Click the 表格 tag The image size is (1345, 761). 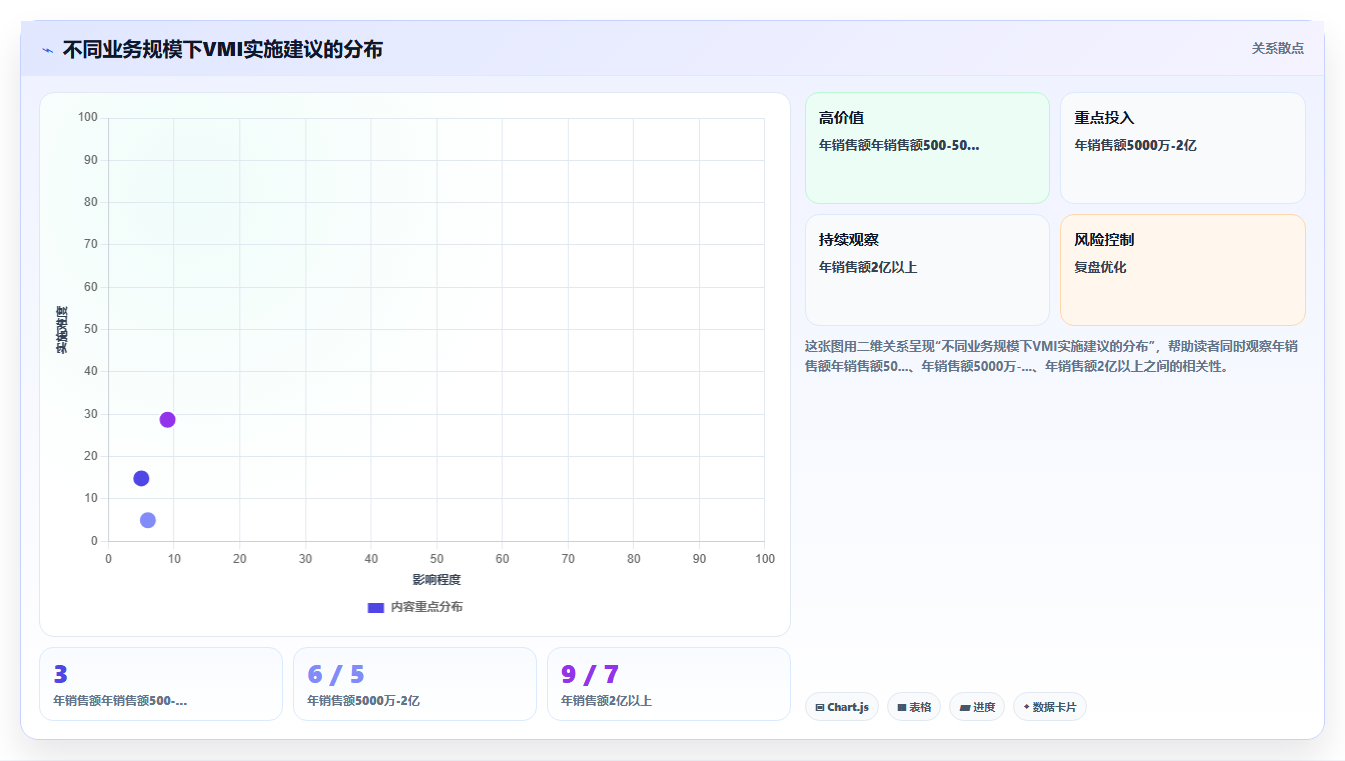click(x=914, y=707)
